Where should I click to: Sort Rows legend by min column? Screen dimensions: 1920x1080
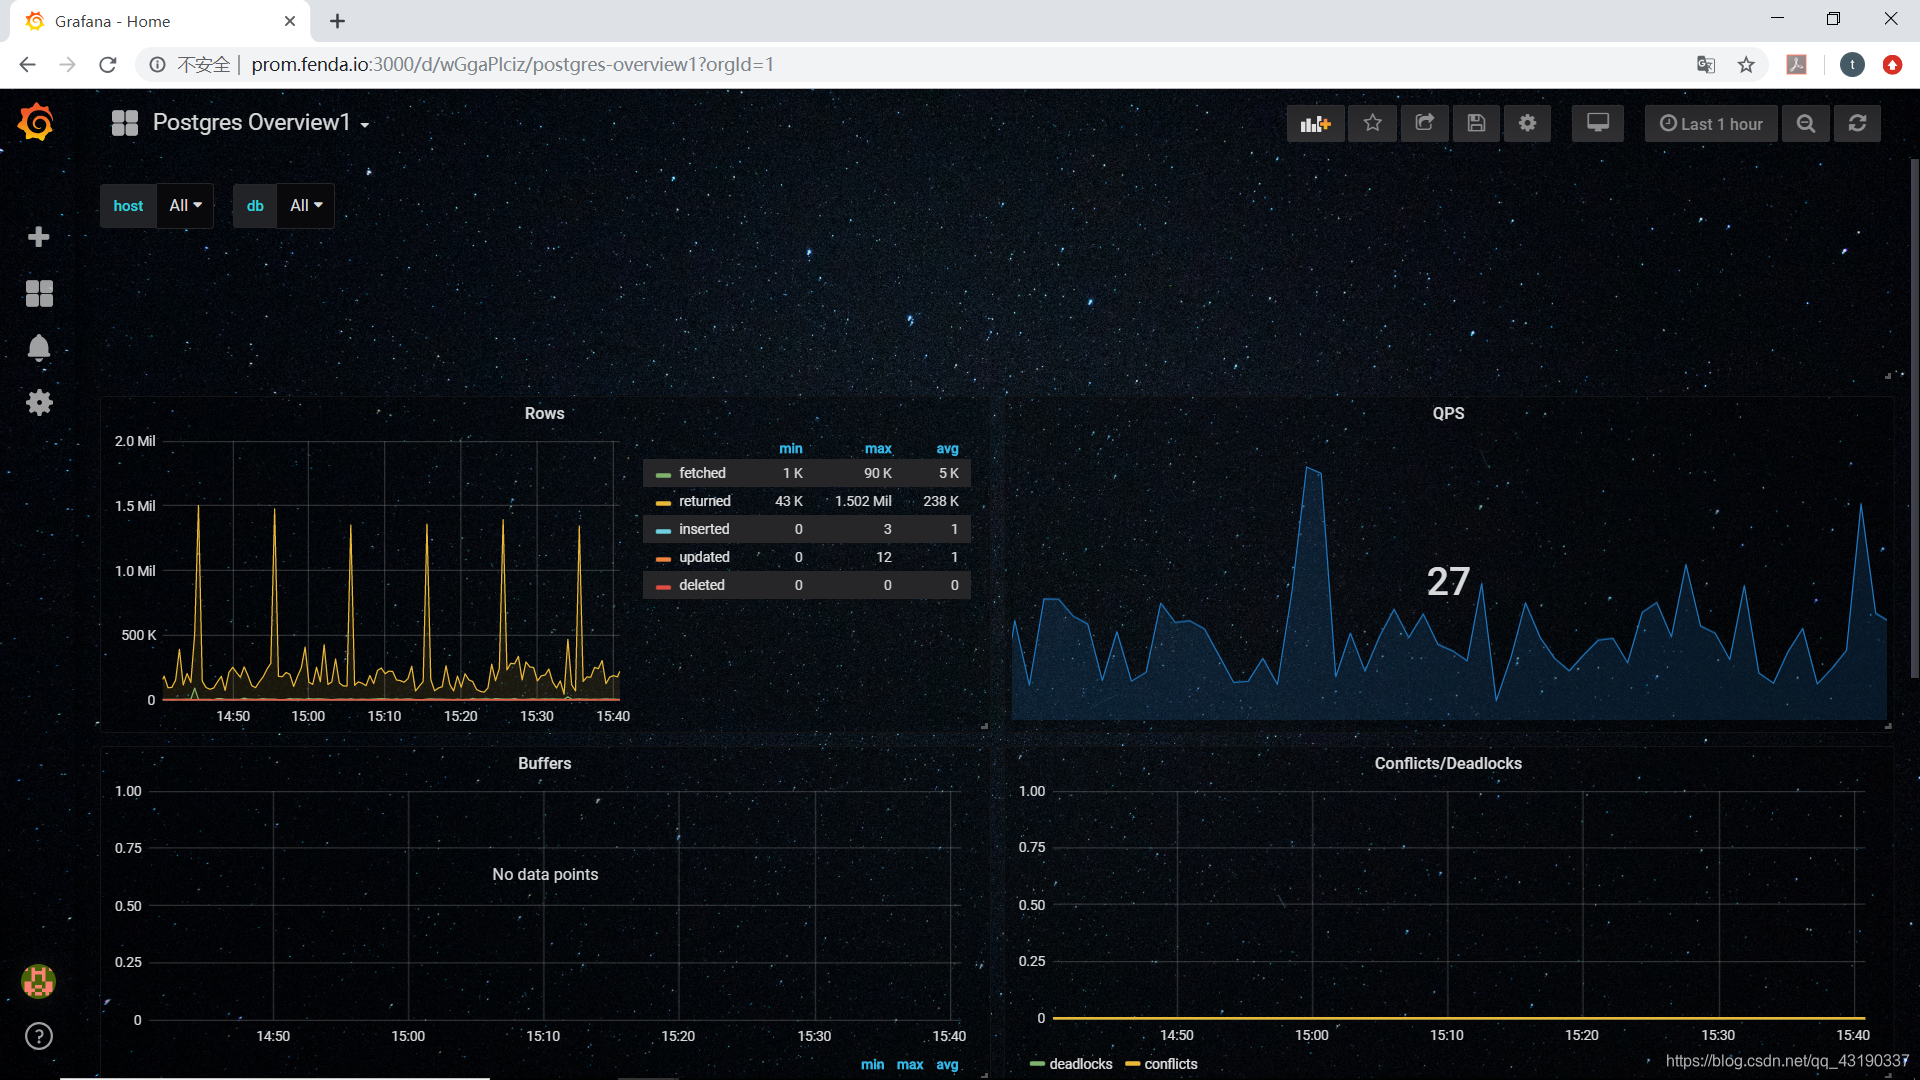(790, 449)
